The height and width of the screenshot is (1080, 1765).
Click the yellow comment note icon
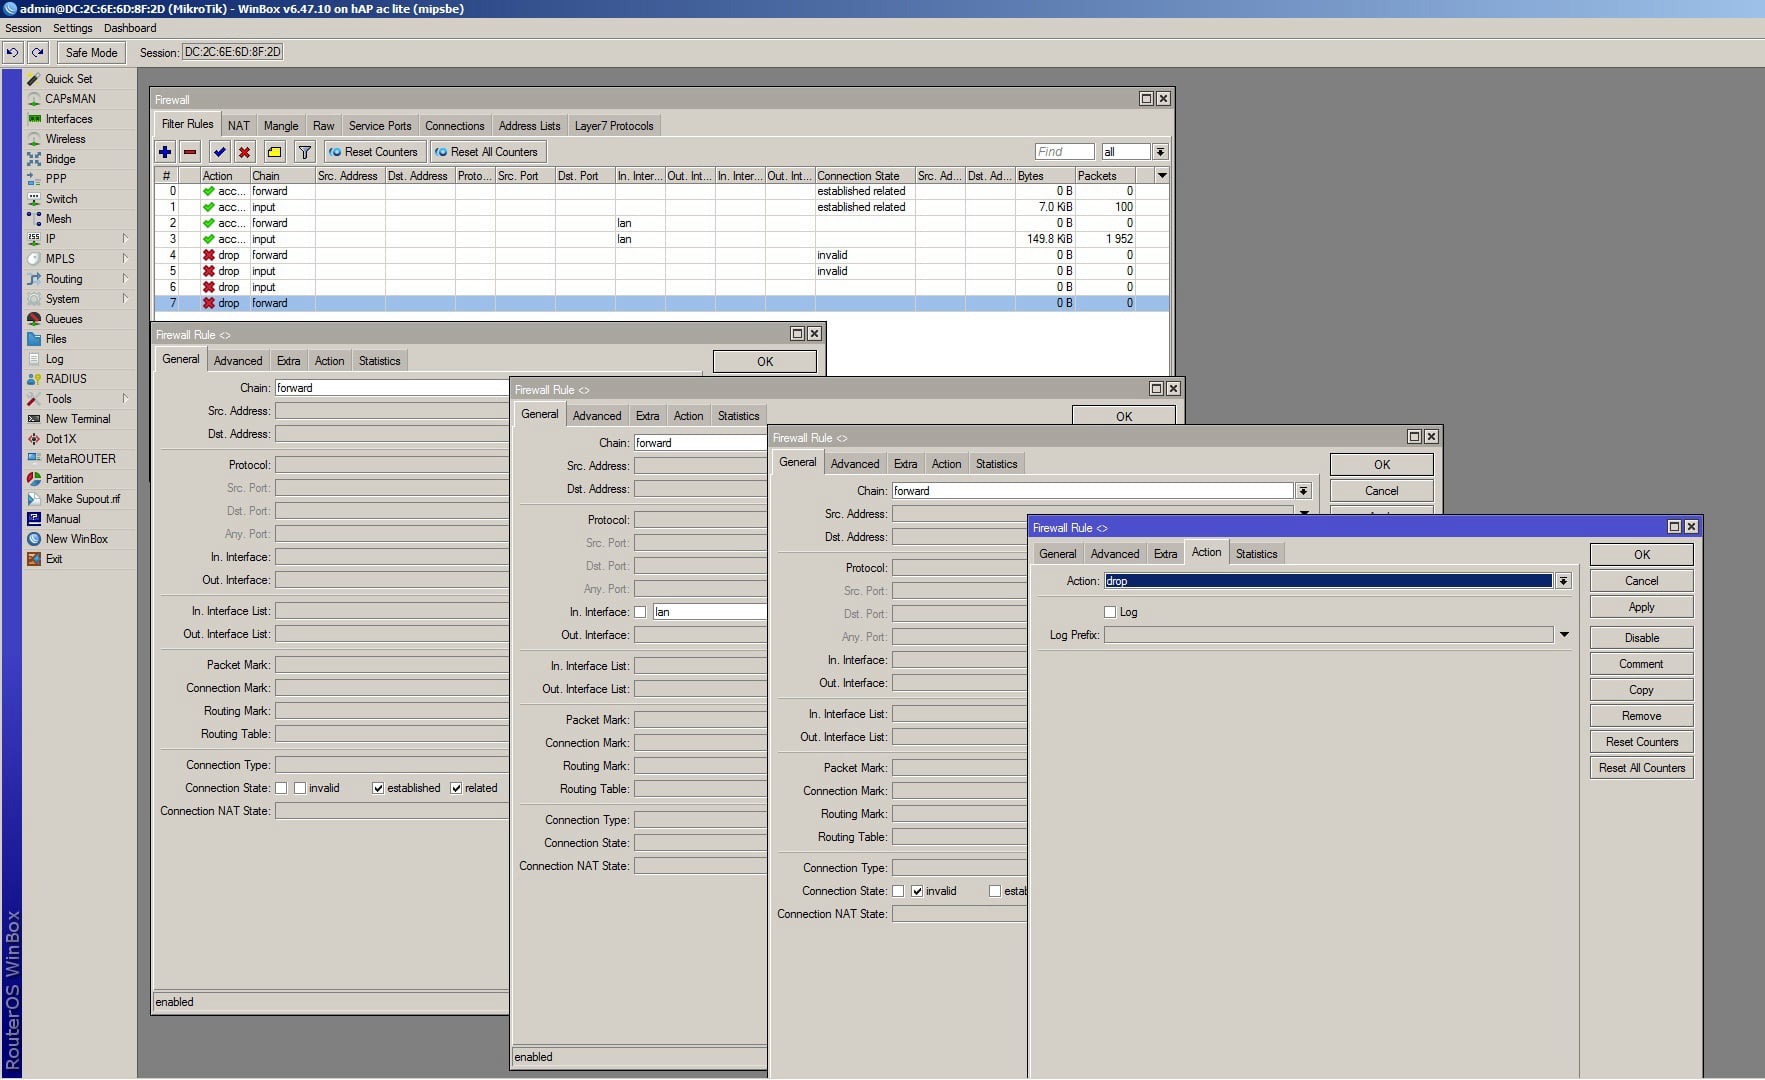pyautogui.click(x=274, y=152)
